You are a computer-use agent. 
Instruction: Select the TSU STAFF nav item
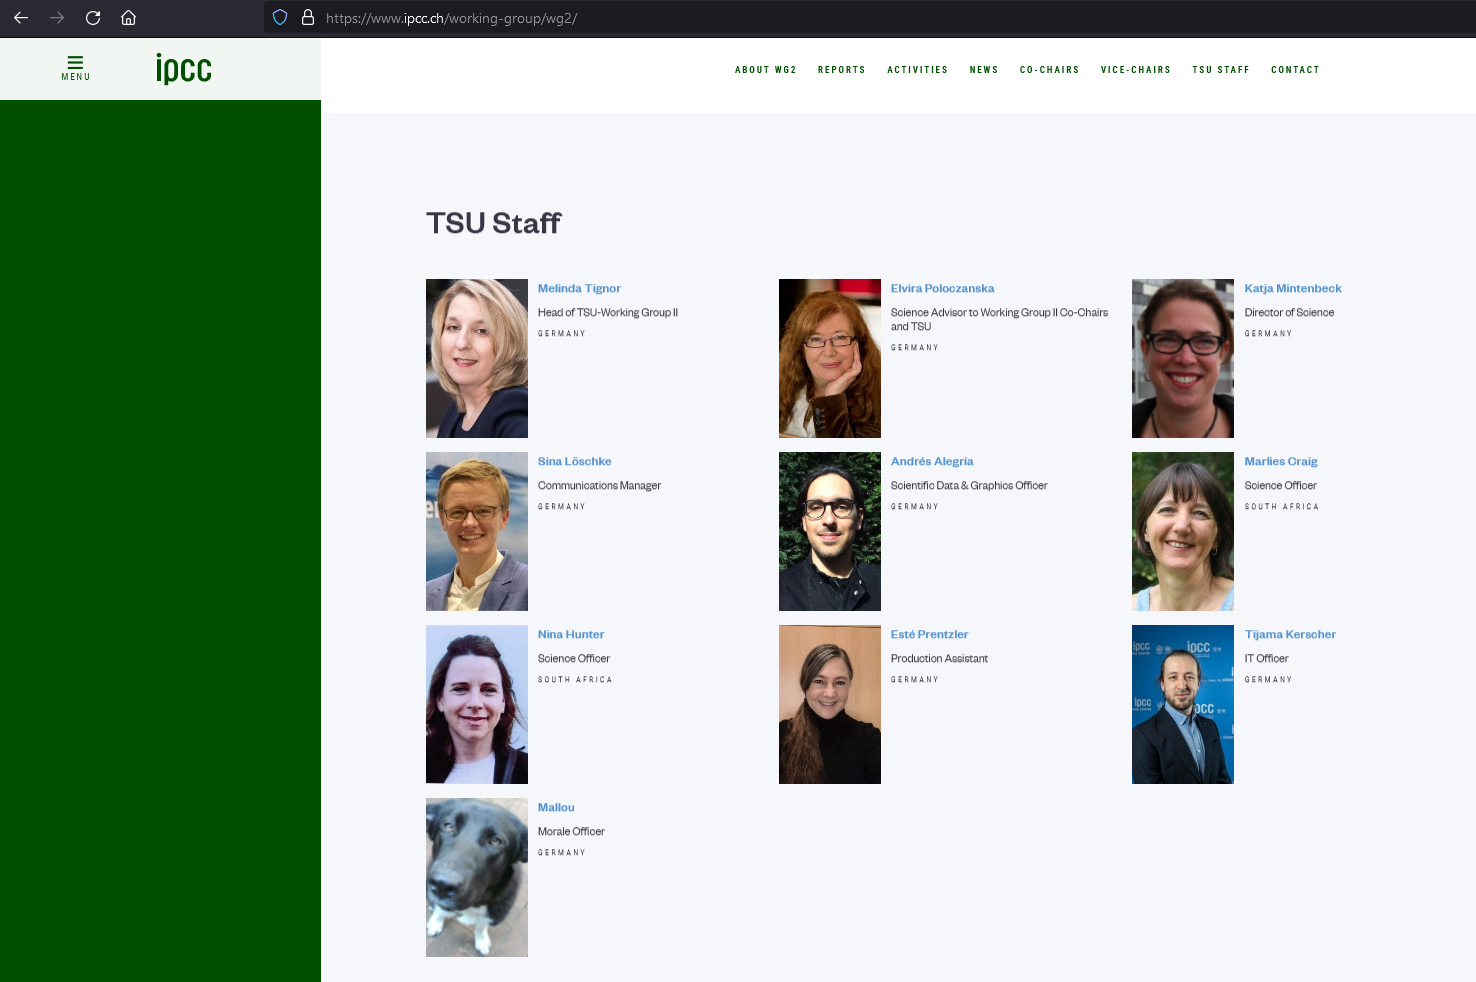pyautogui.click(x=1221, y=70)
